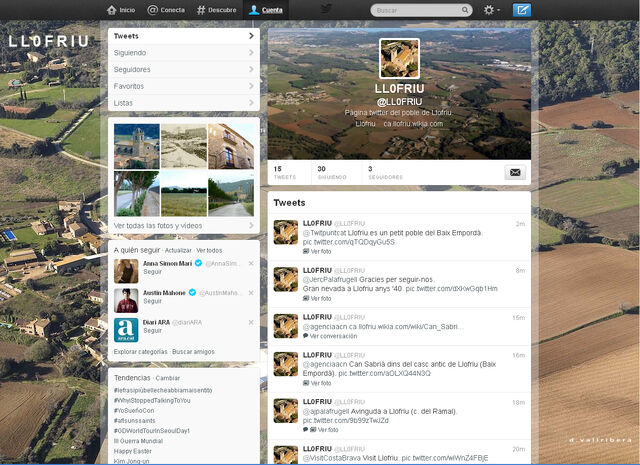
Task: Click the 15 Tweets counter
Action: click(284, 173)
